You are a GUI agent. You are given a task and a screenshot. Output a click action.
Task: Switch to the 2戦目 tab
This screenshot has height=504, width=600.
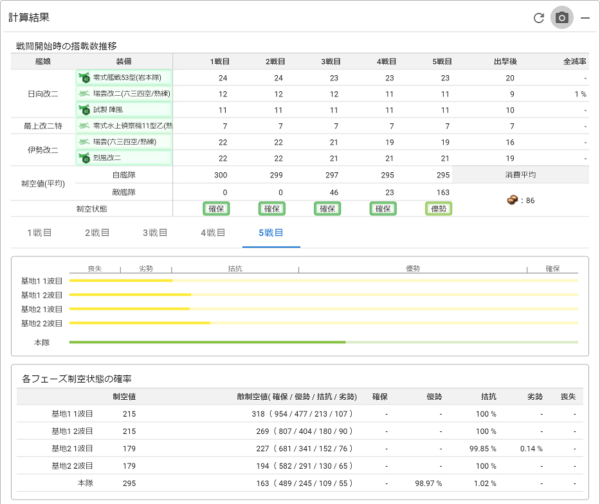pos(97,233)
